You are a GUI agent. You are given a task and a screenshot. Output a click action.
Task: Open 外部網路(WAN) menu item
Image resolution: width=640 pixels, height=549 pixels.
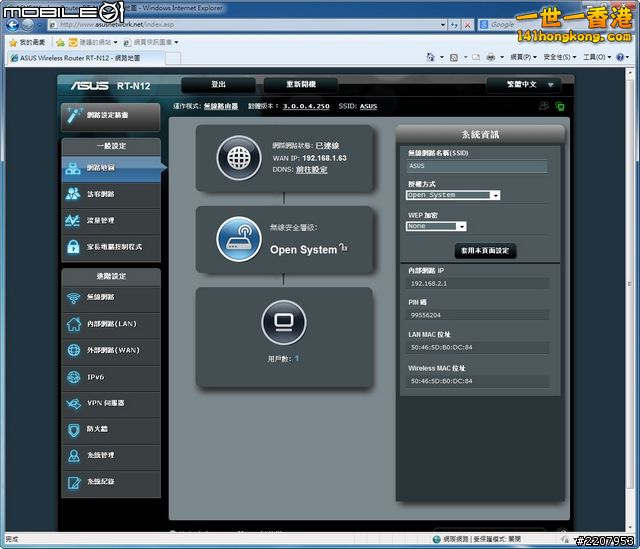110,351
